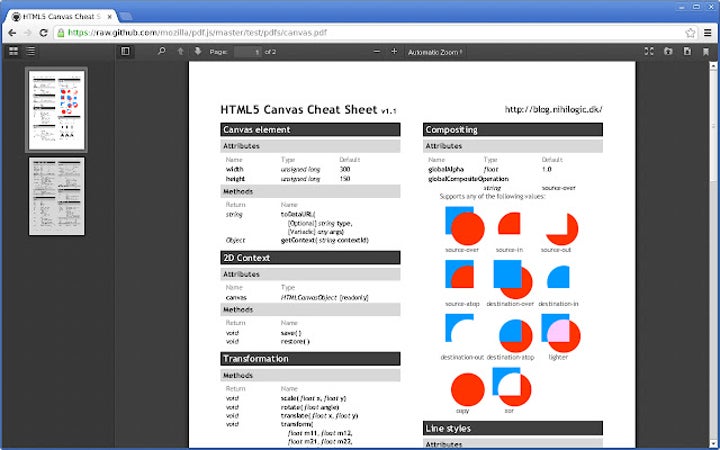This screenshot has height=450, width=720.
Task: Go to the previous page arrow
Action: (x=181, y=51)
